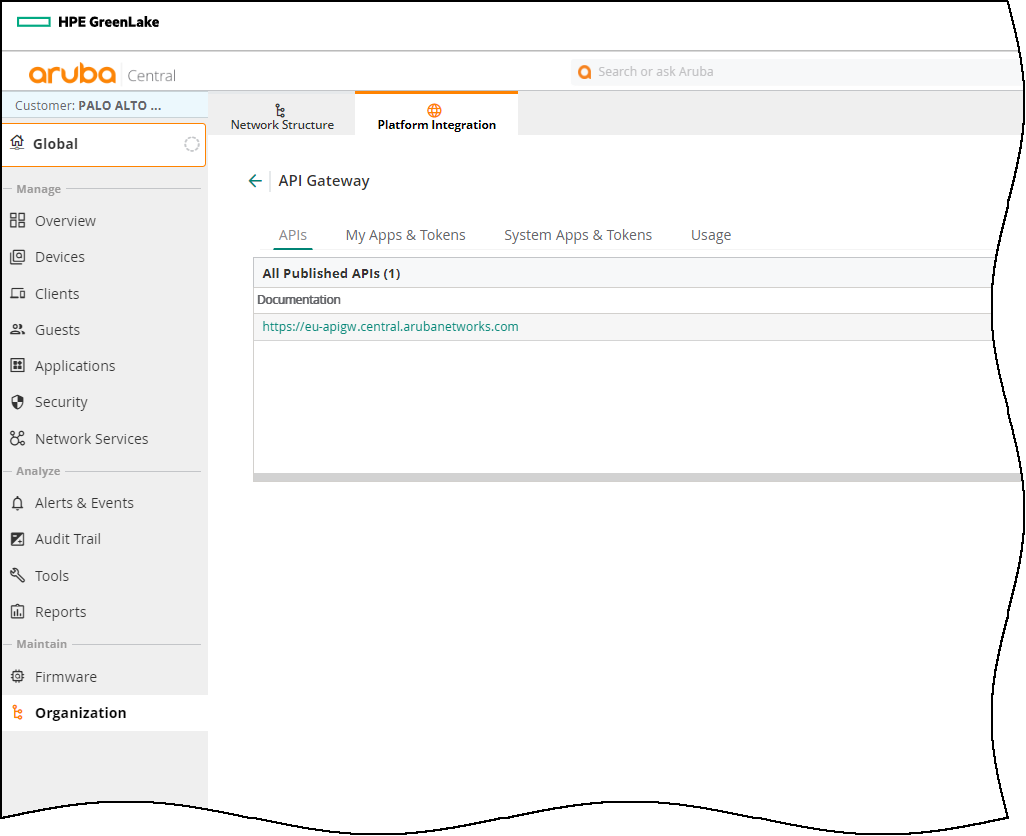The width and height of the screenshot is (1026, 836).
Task: Open the Global context selector
Action: click(104, 144)
